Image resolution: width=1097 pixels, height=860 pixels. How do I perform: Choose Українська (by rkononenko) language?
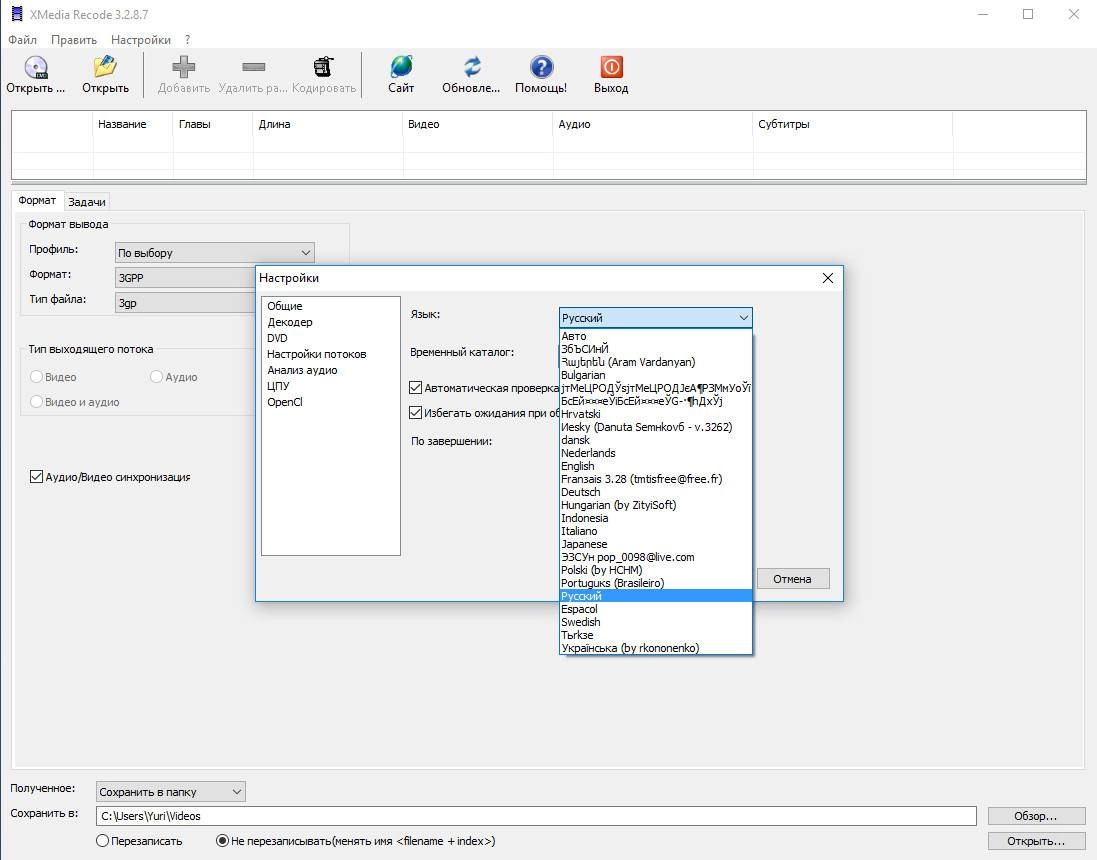point(656,648)
